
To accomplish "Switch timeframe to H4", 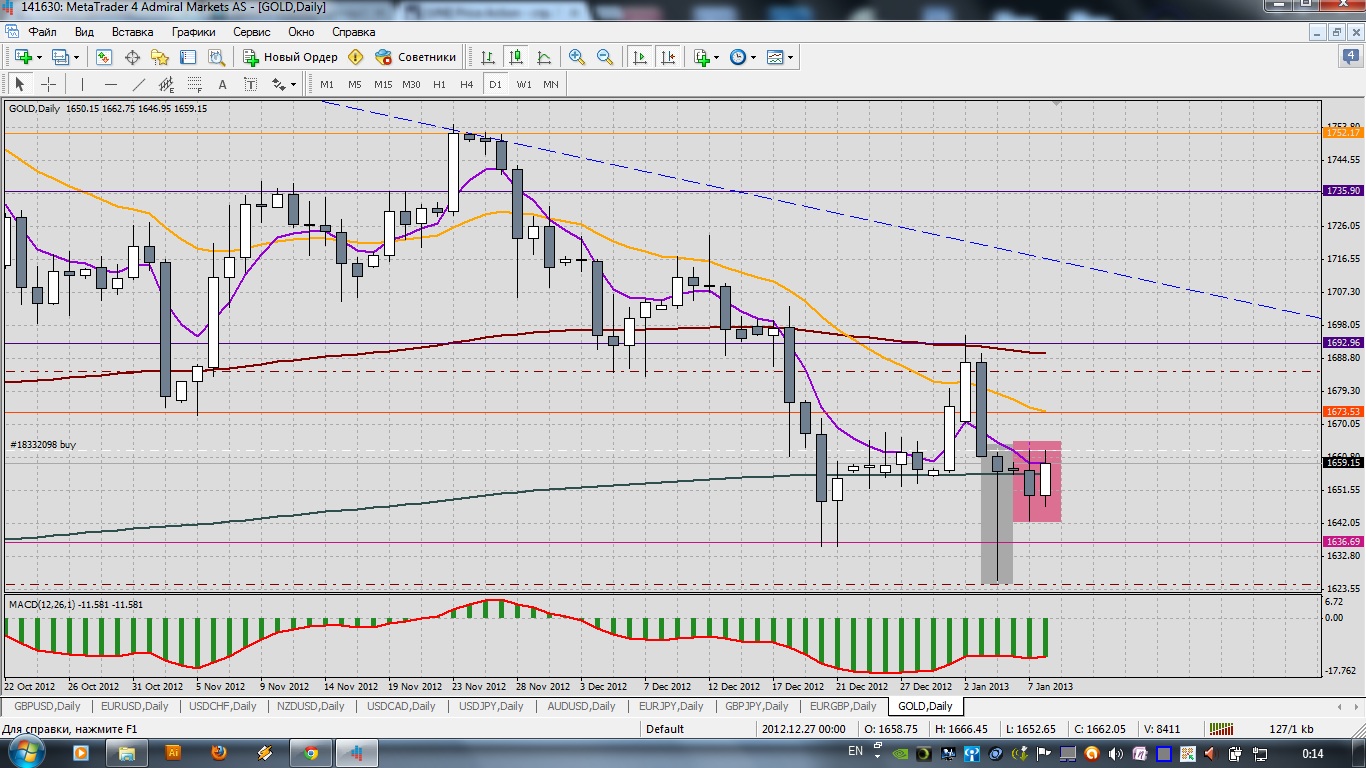I will [x=466, y=84].
